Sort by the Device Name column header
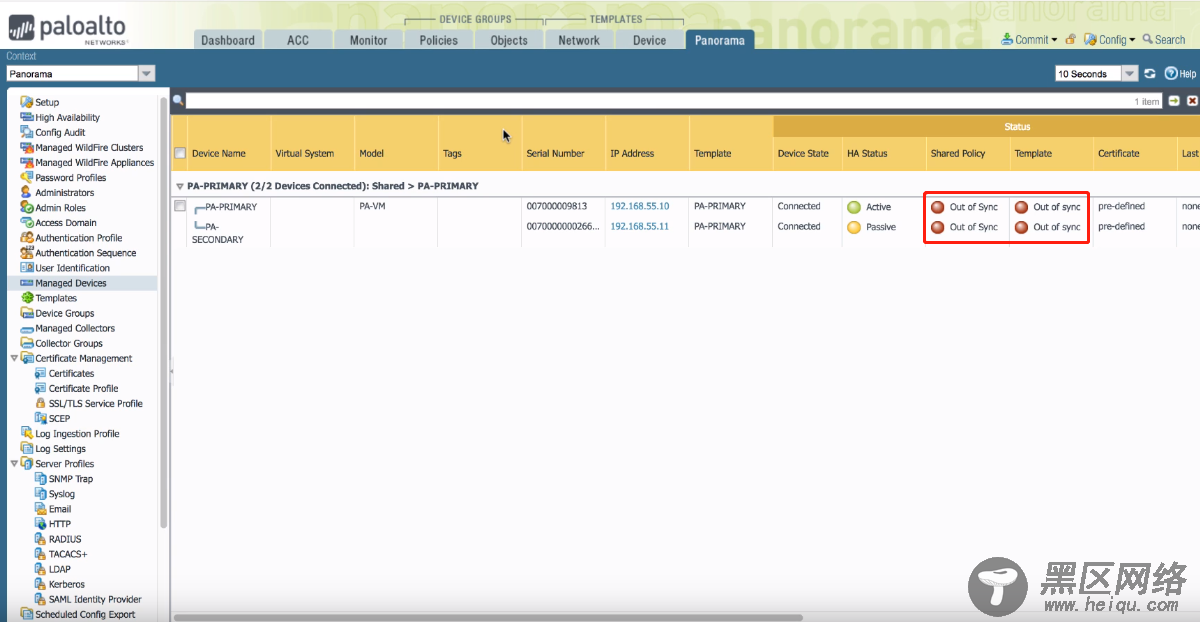Viewport: 1200px width, 622px height. tap(219, 153)
